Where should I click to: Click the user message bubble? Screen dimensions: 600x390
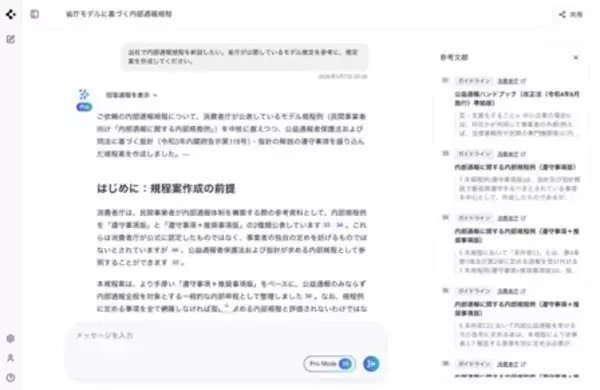tap(244, 57)
